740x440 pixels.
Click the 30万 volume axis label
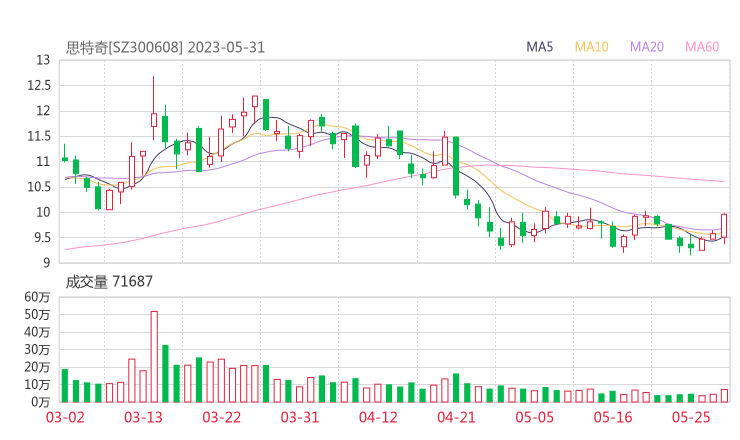pyautogui.click(x=37, y=349)
